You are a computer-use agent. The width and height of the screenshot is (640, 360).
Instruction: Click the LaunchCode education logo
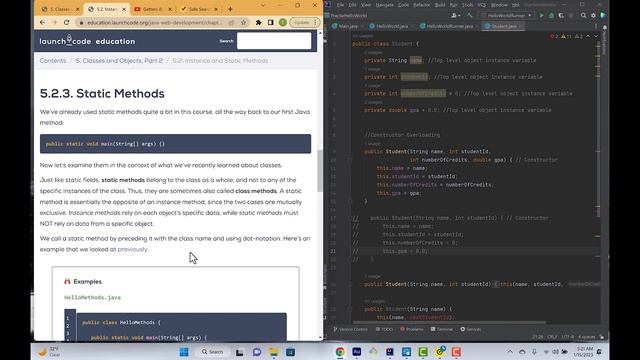tap(87, 41)
